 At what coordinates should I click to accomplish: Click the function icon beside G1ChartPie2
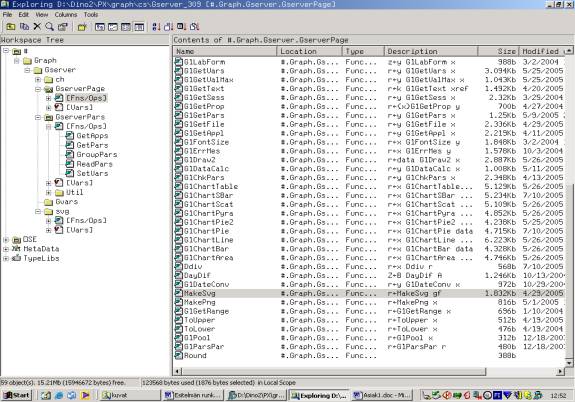[x=179, y=222]
